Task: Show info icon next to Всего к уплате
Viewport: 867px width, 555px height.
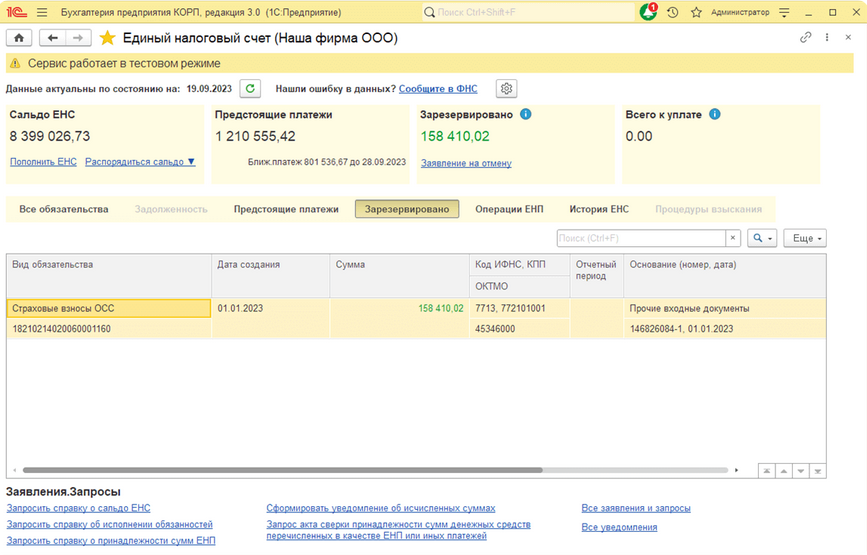Action: click(715, 114)
